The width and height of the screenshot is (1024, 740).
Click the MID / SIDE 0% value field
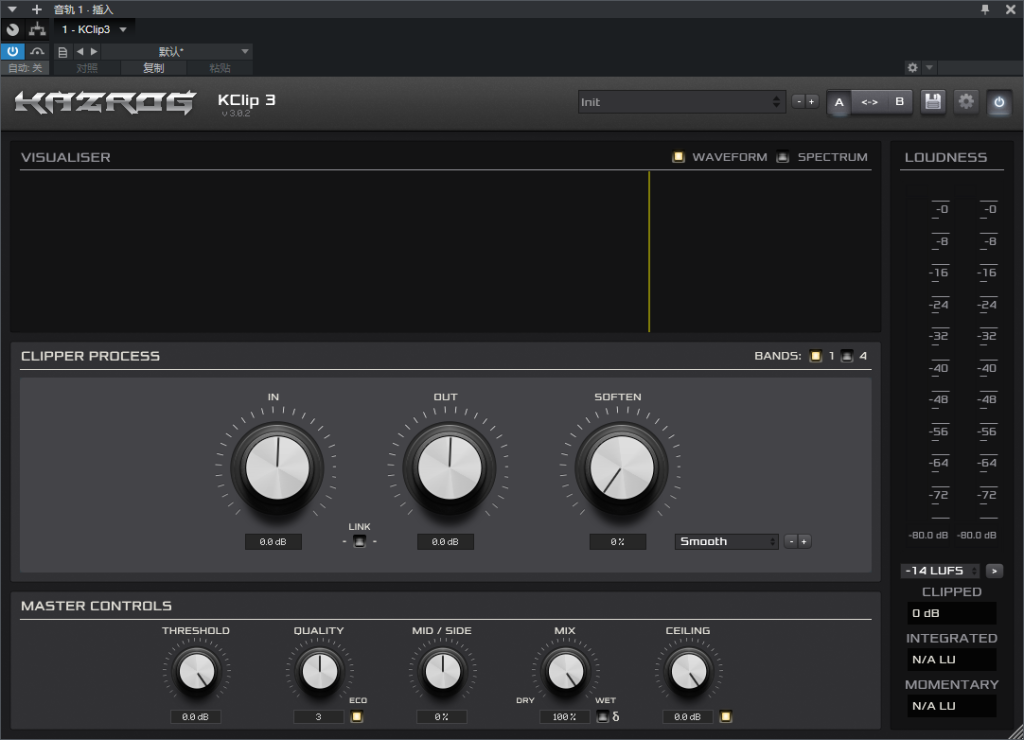coord(441,716)
